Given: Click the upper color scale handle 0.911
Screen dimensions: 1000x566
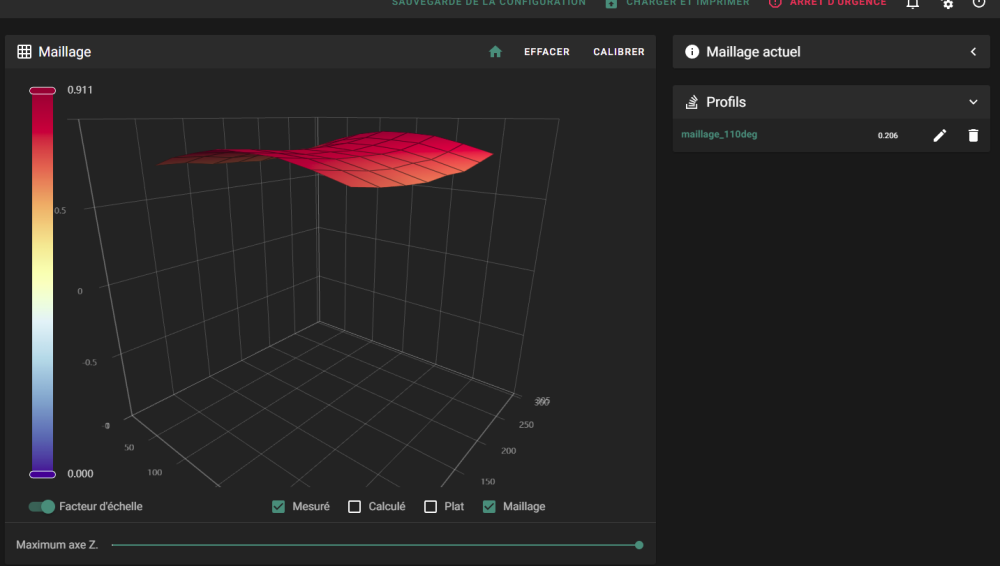Looking at the screenshot, I should pos(43,91).
